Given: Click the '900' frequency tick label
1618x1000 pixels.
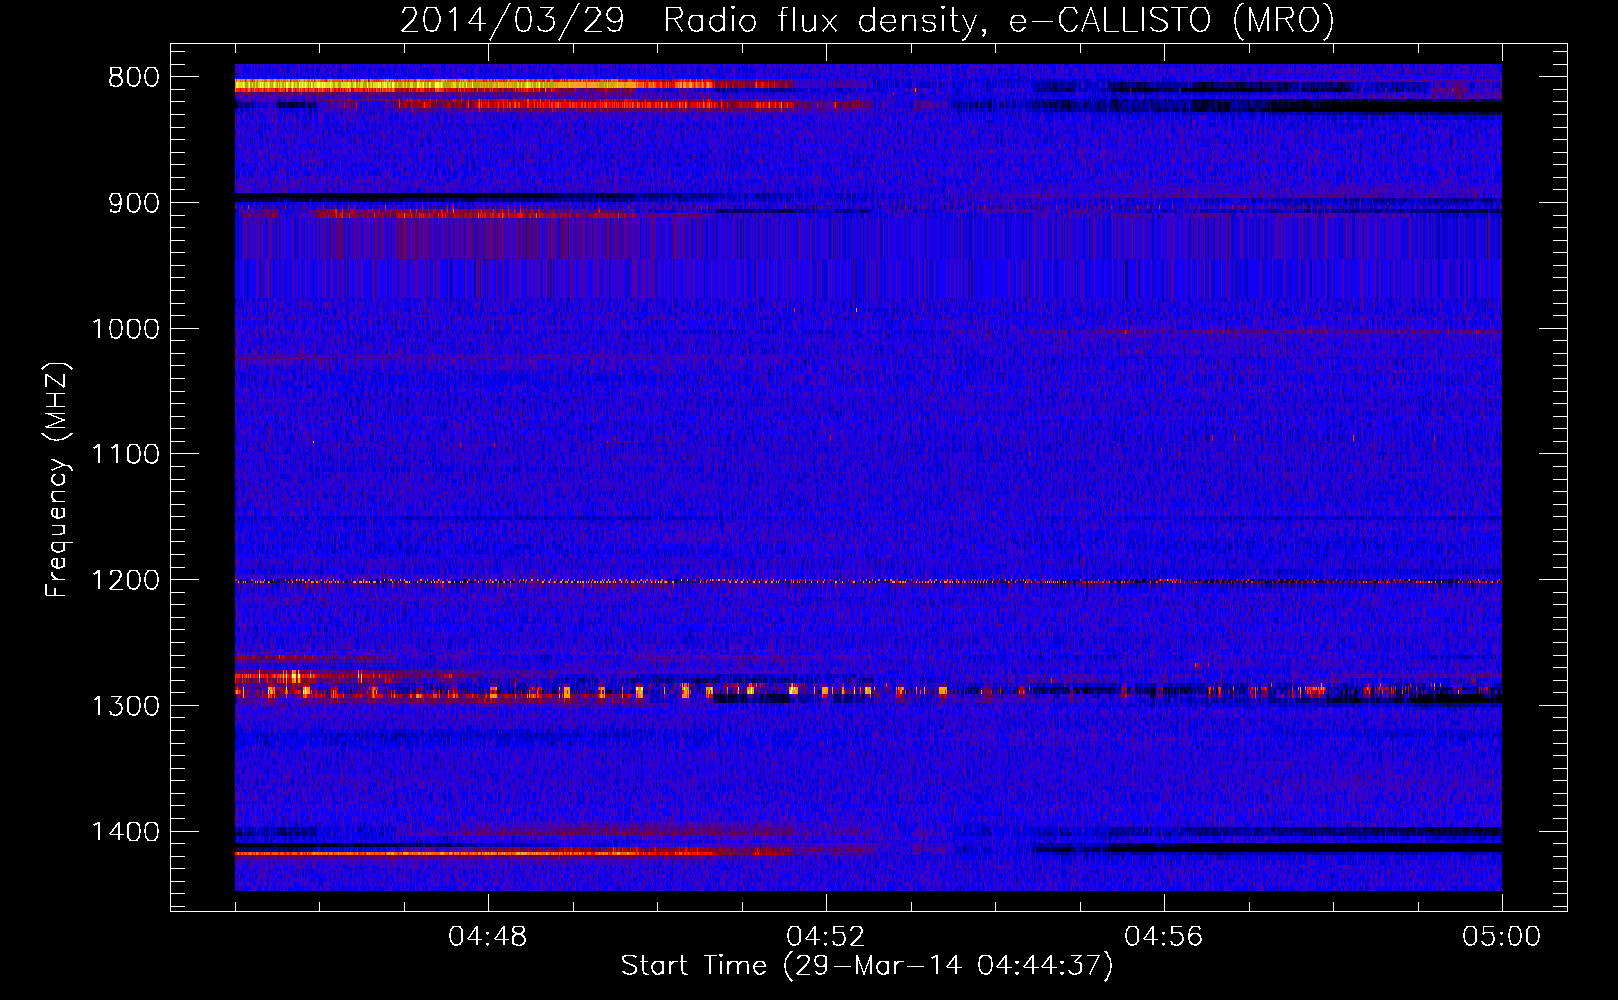Looking at the screenshot, I should [x=134, y=203].
